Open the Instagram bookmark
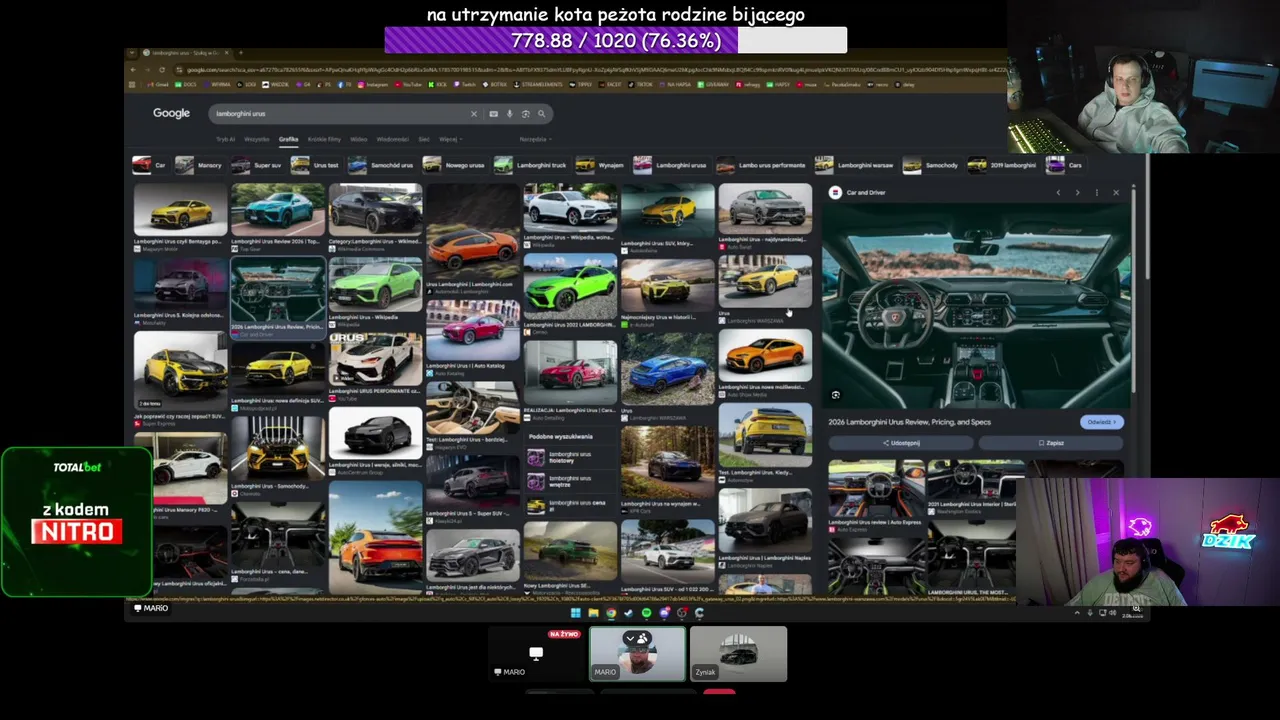This screenshot has height=720, width=1280. (373, 85)
